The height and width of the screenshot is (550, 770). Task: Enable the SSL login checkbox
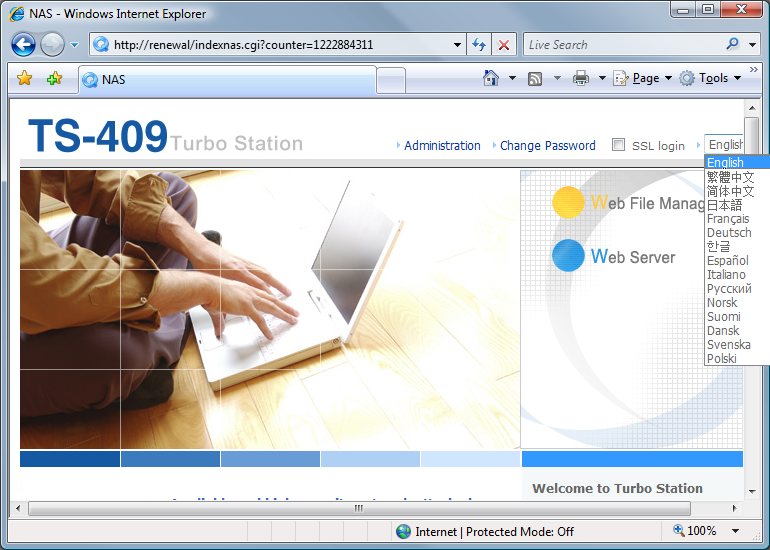(x=618, y=145)
